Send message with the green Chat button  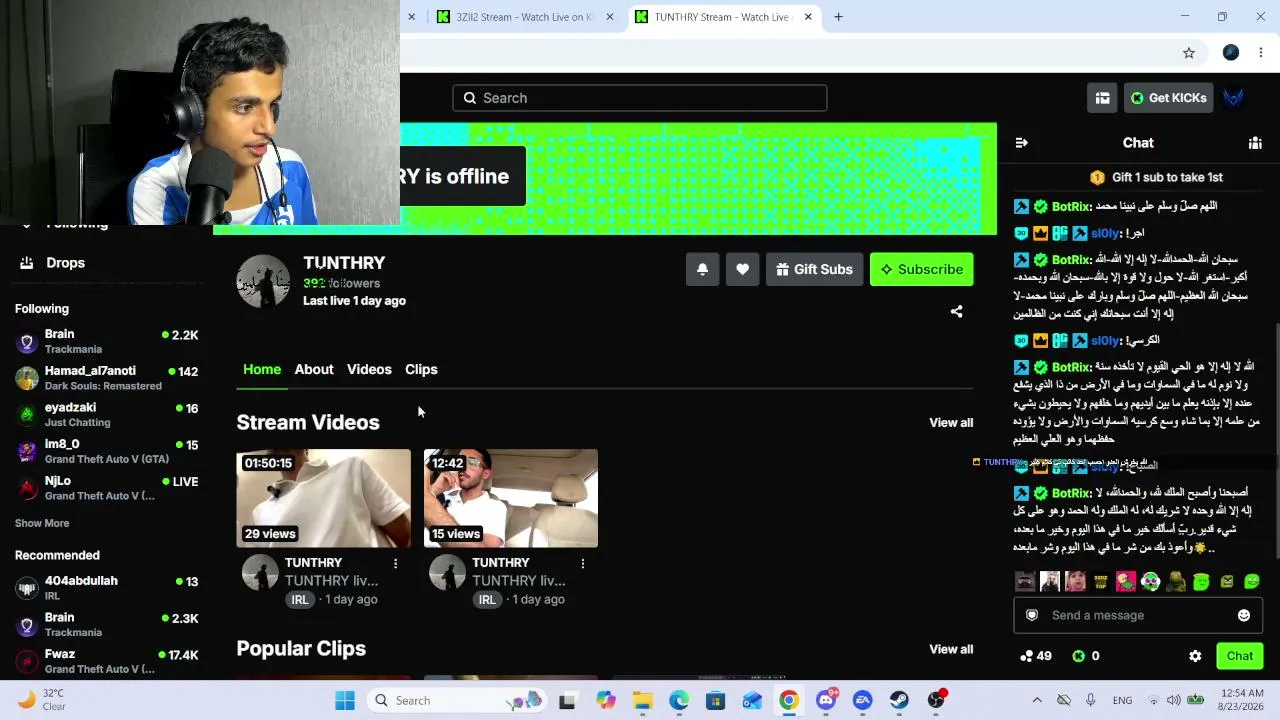1240,656
